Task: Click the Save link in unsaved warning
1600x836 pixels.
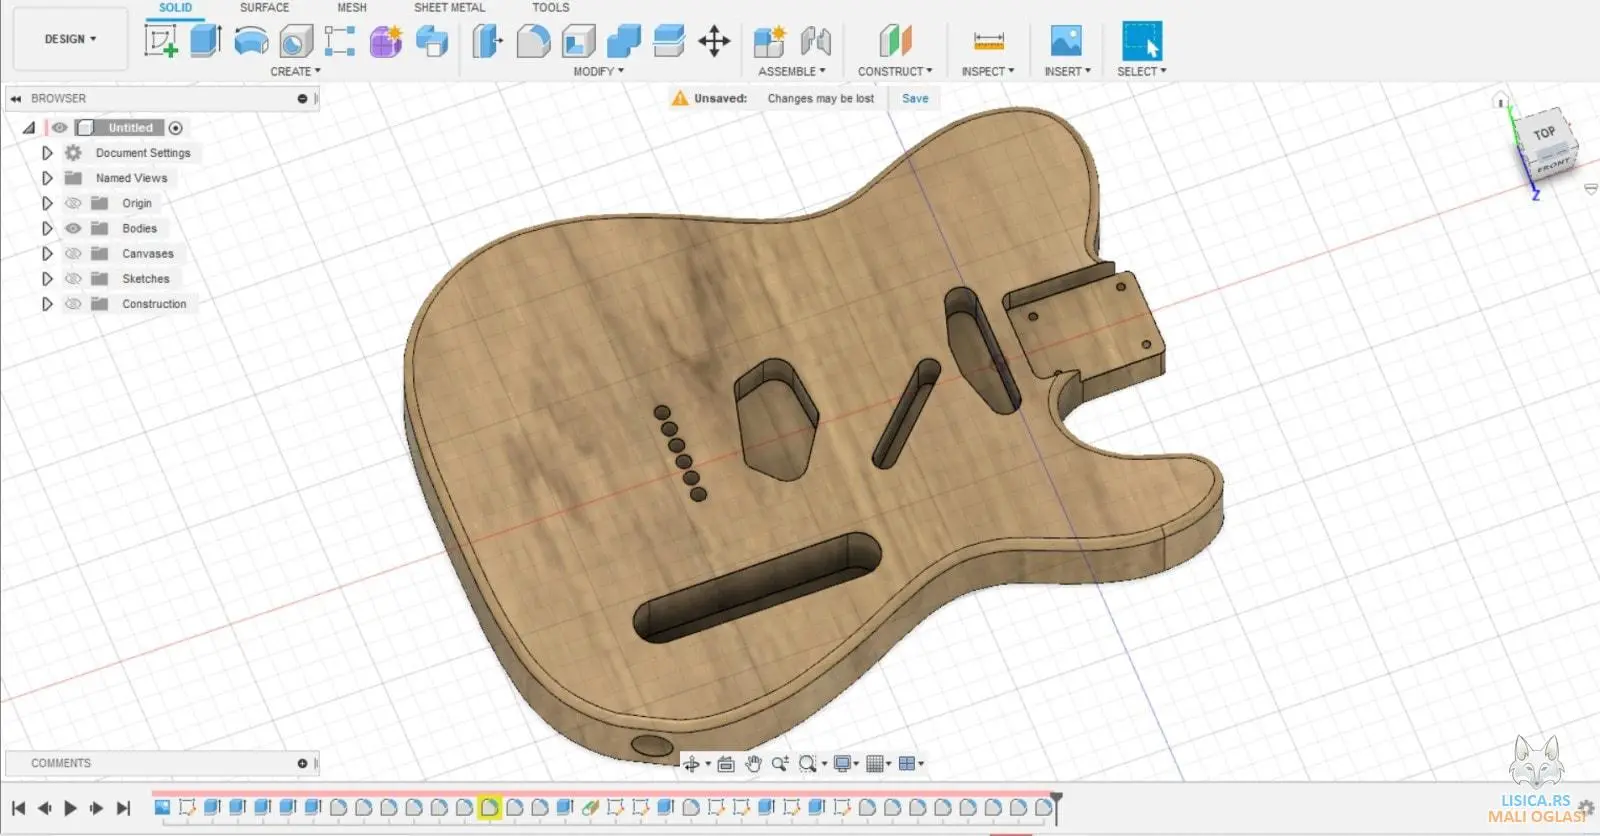Action: click(915, 98)
